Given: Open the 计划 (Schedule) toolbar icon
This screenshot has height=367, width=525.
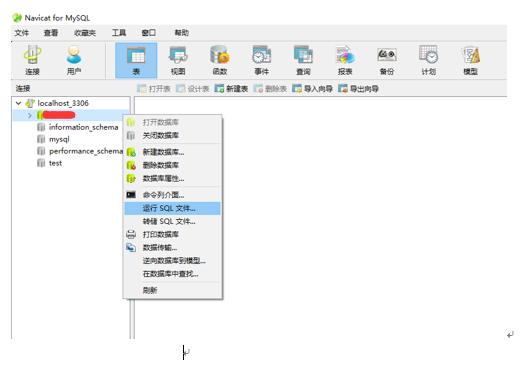Looking at the screenshot, I should click(x=429, y=60).
